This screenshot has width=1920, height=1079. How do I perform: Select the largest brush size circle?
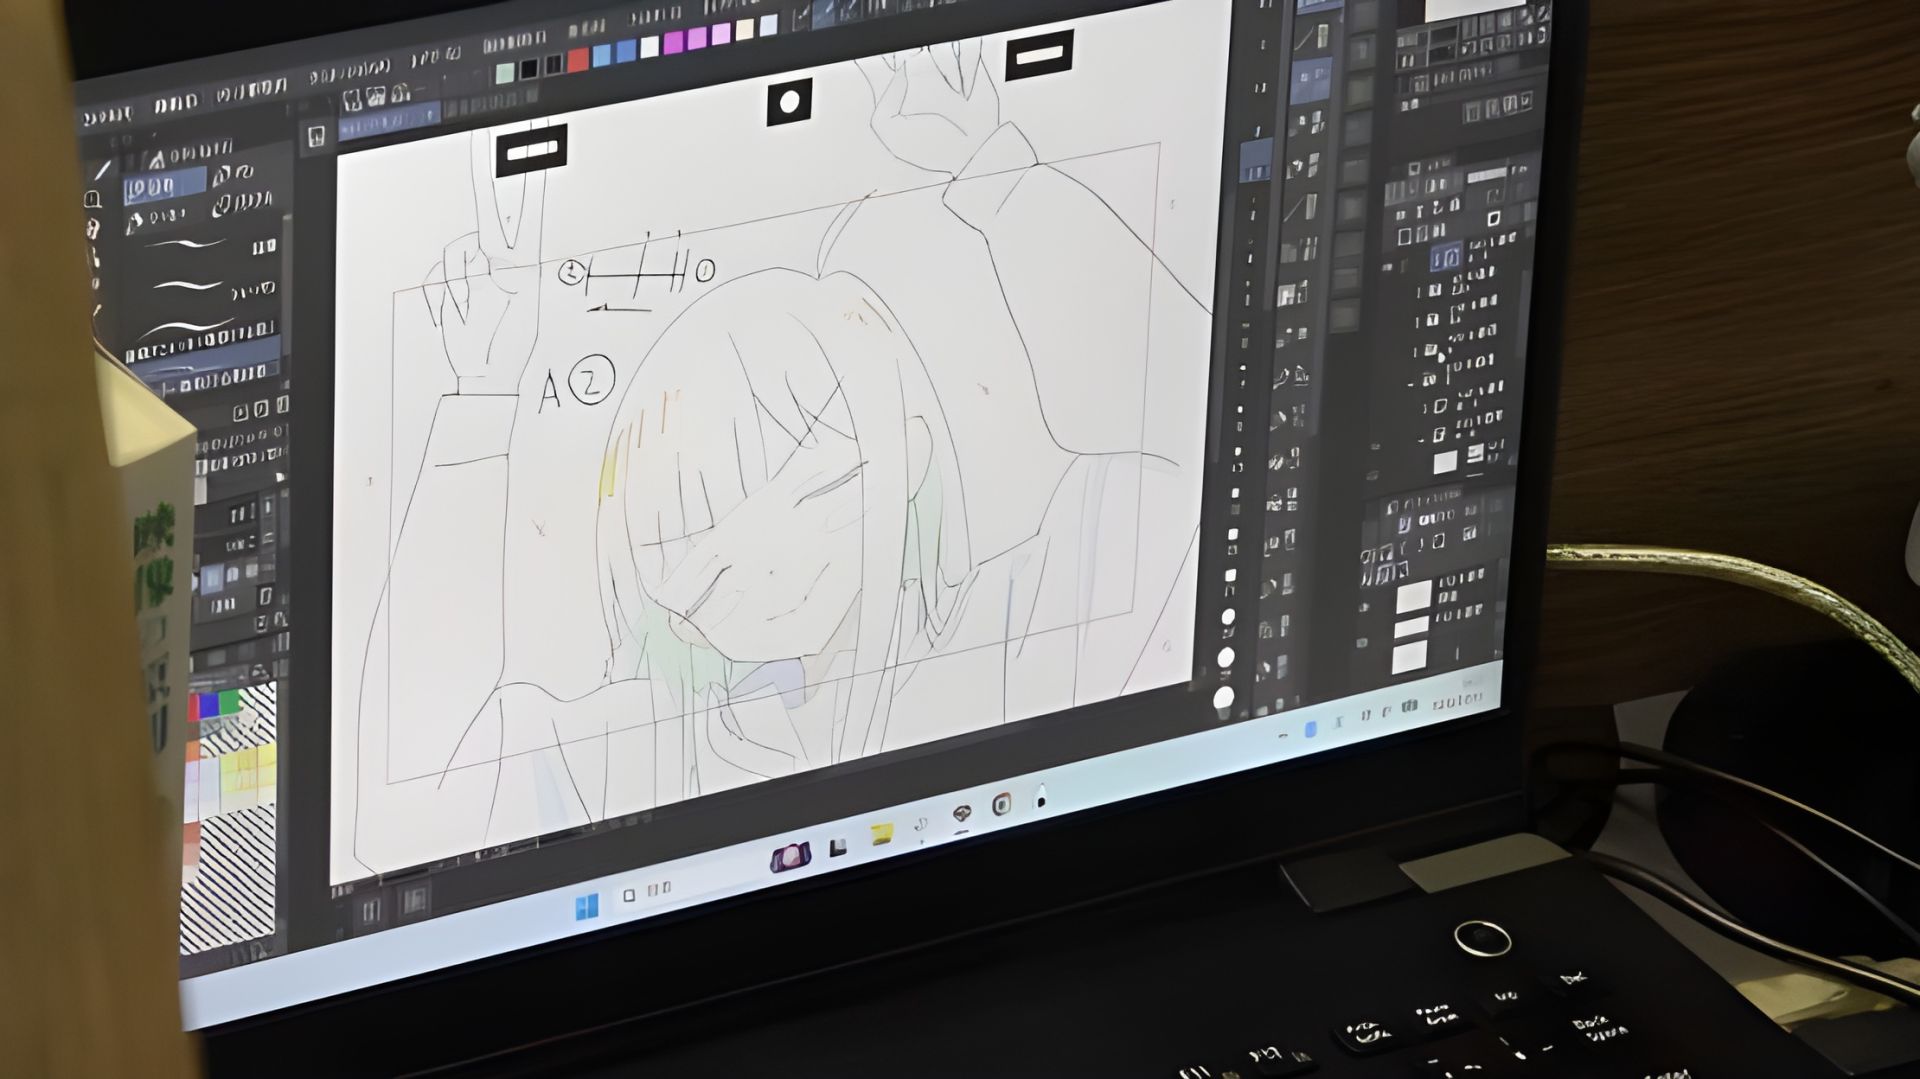[1224, 698]
